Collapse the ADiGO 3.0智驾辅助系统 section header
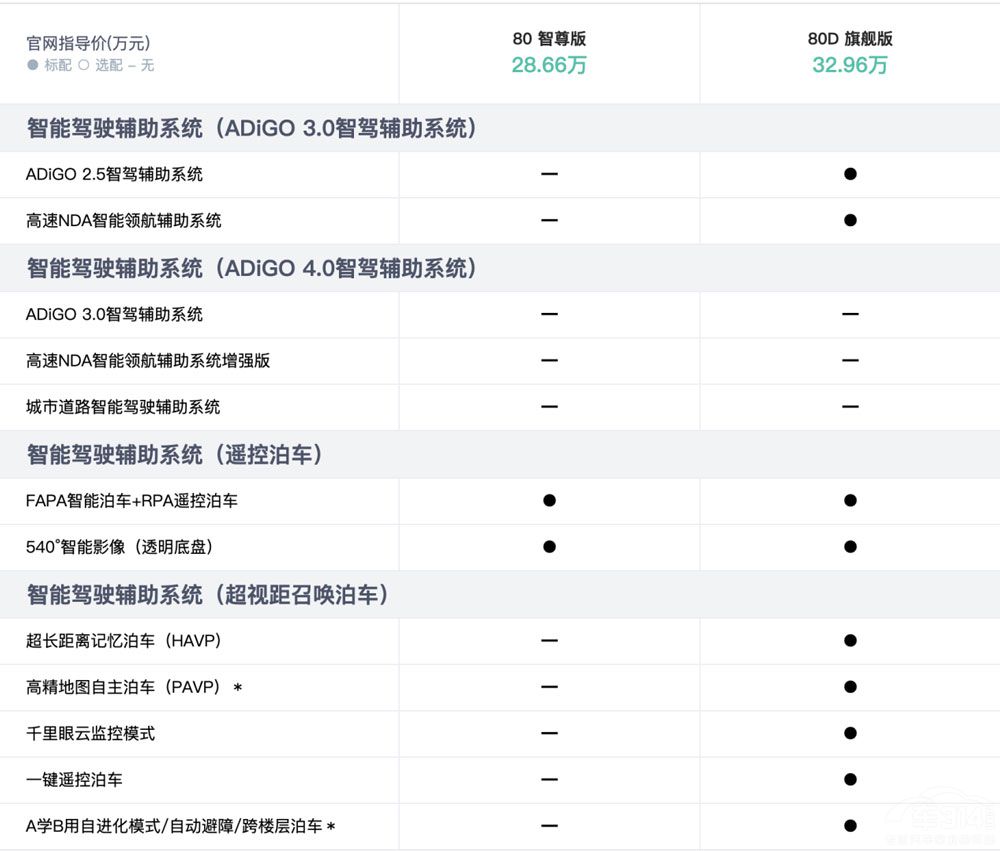Viewport: 1000px width, 851px height. click(251, 128)
